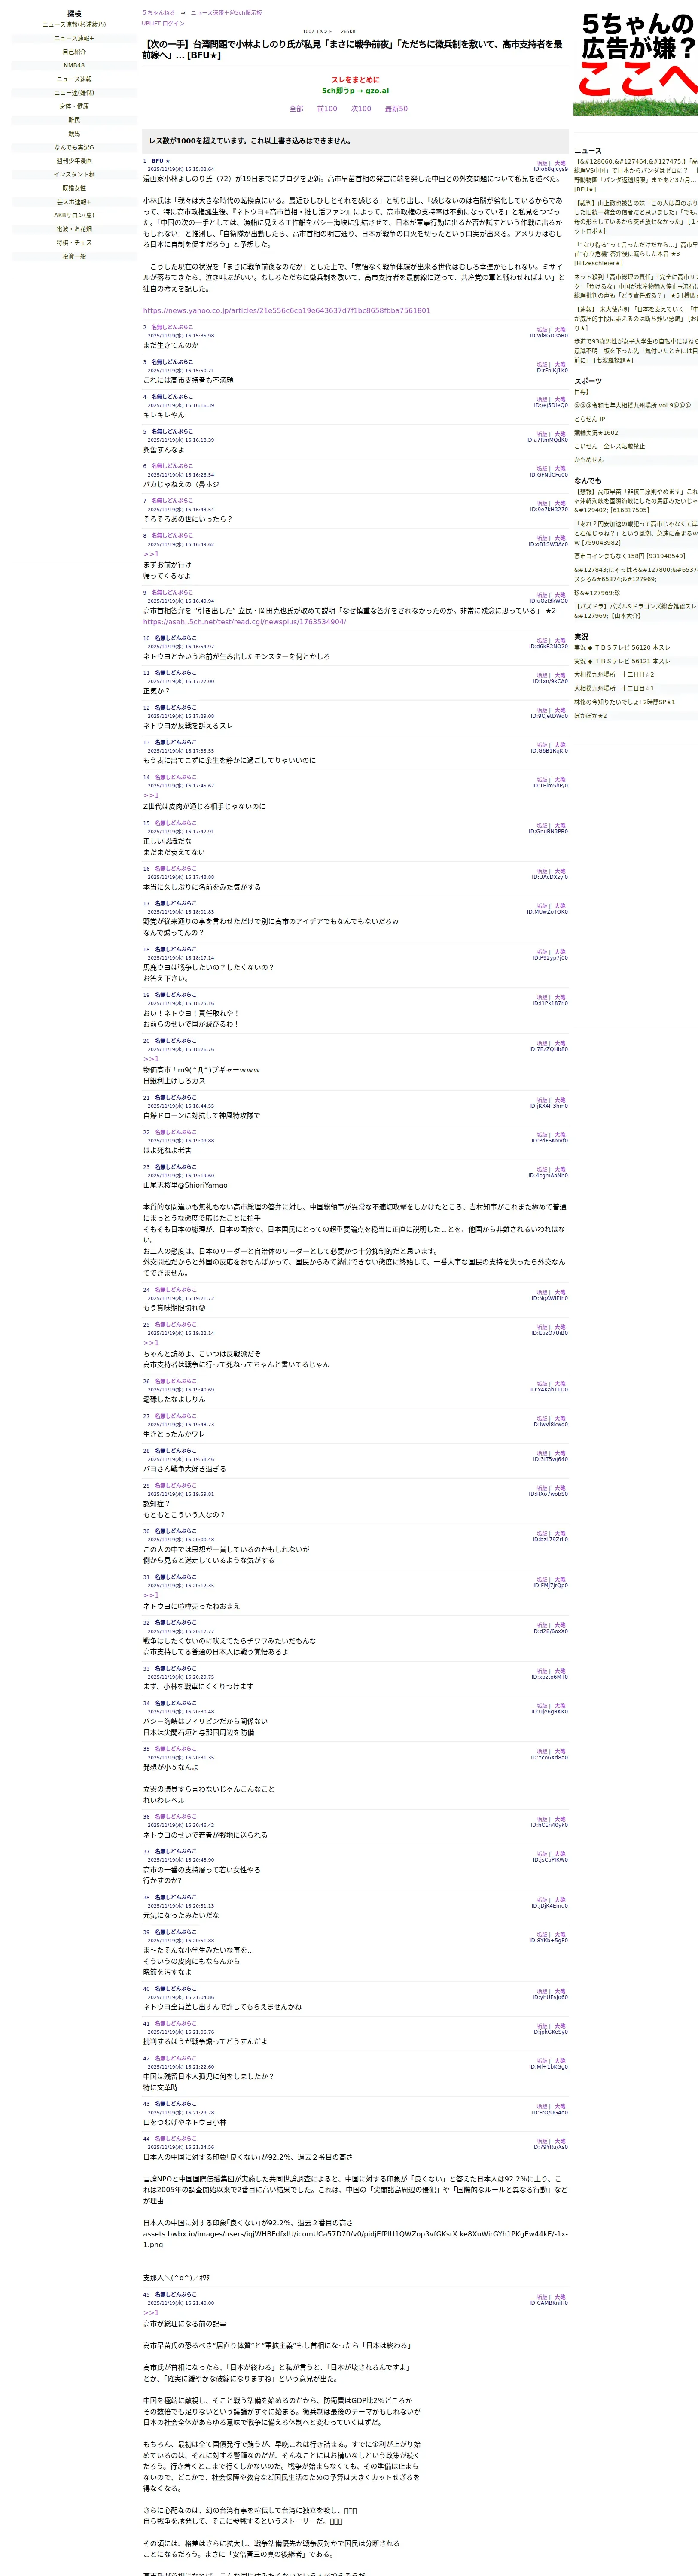Follow the >>1 anchor in post 14
The image size is (698, 2576).
pos(151,796)
